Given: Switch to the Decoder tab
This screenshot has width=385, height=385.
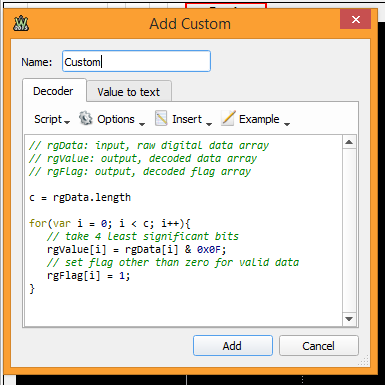Looking at the screenshot, I should click(x=53, y=91).
